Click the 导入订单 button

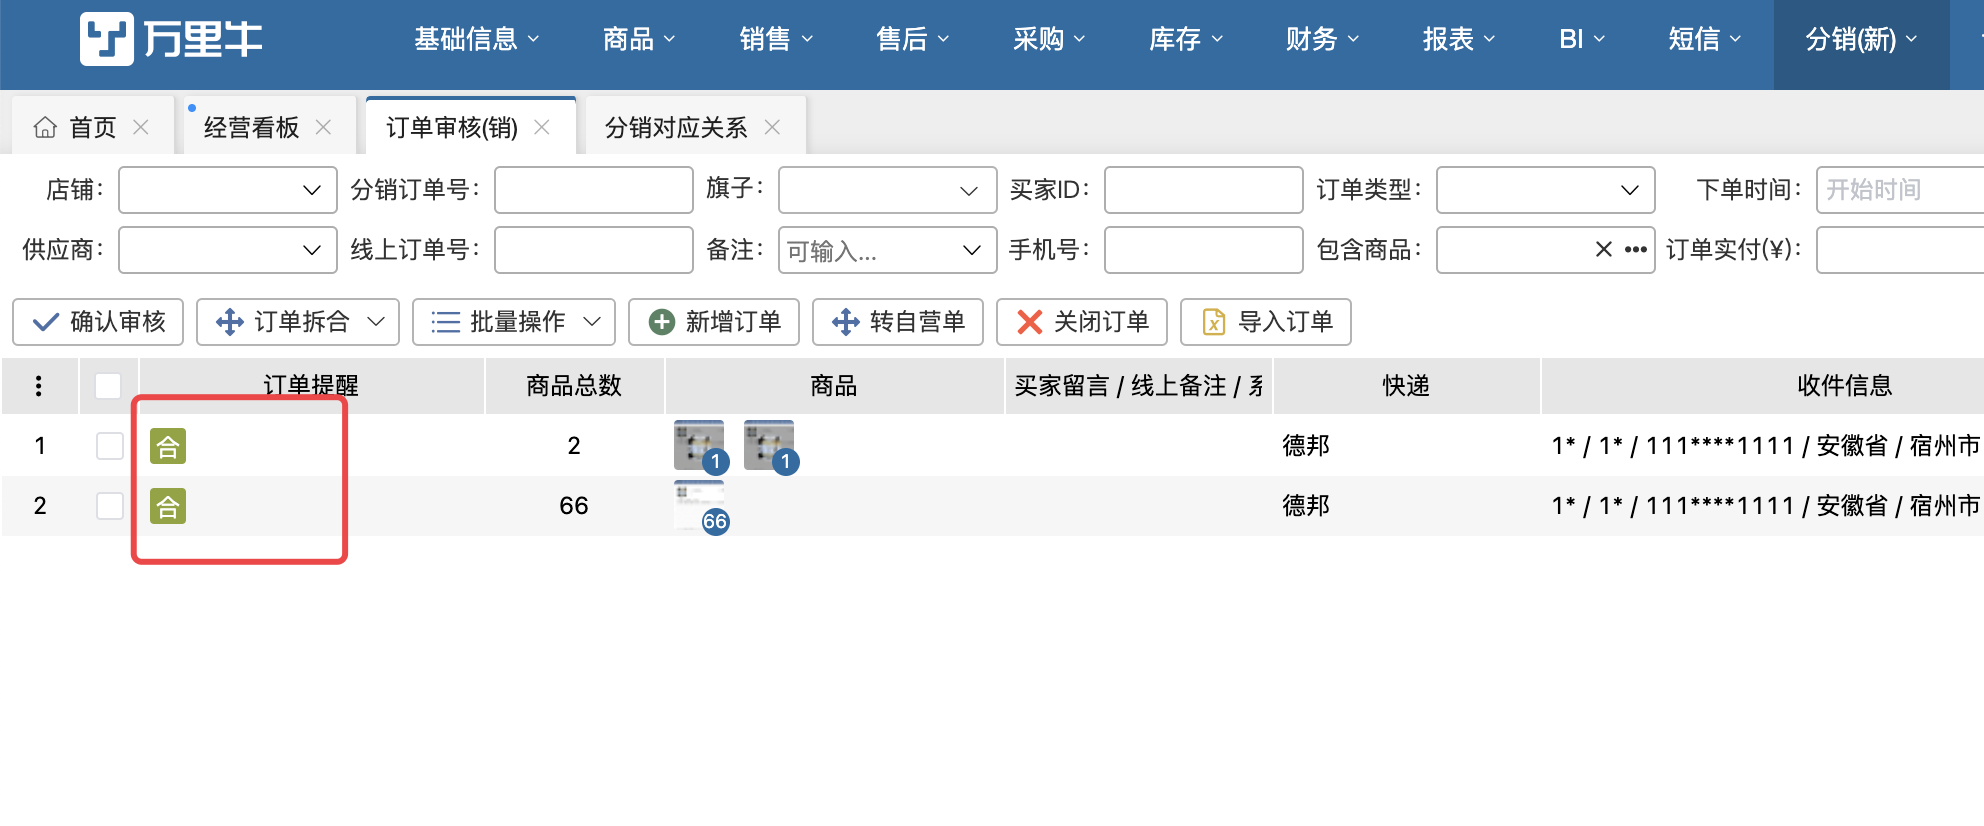pyautogui.click(x=1266, y=322)
